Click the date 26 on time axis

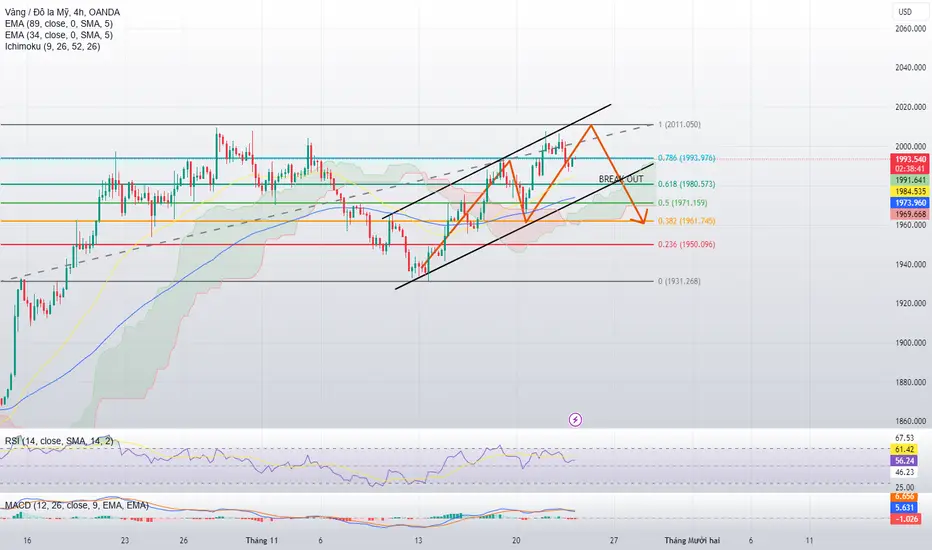coord(184,540)
